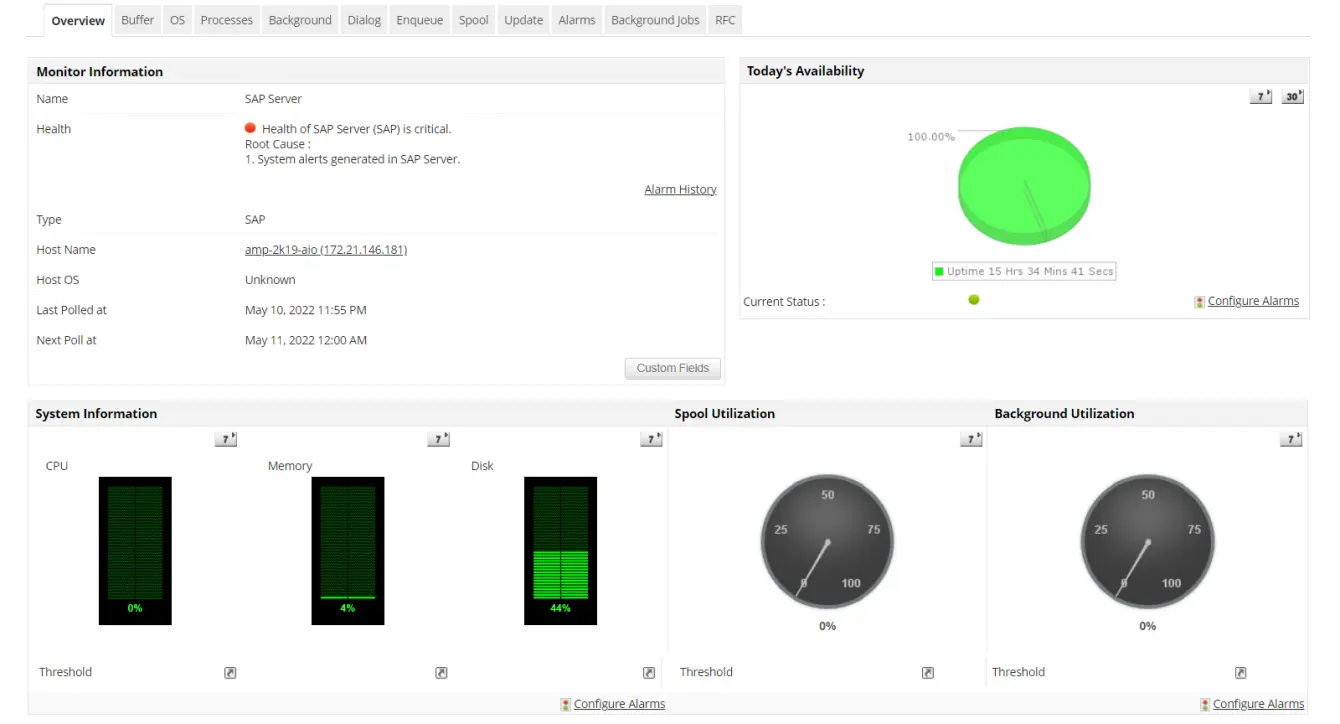Open the Alarm History link
This screenshot has height=724, width=1340.
click(x=680, y=189)
